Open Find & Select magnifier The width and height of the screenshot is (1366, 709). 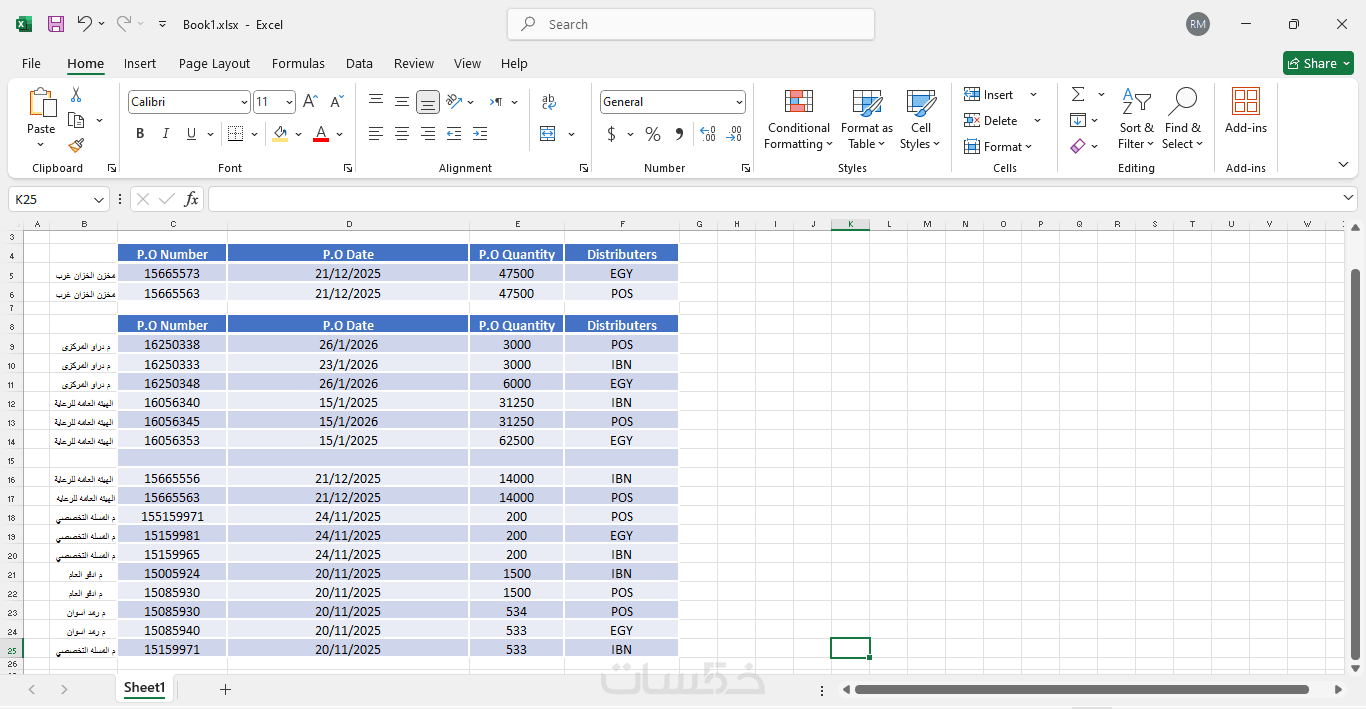click(1183, 119)
